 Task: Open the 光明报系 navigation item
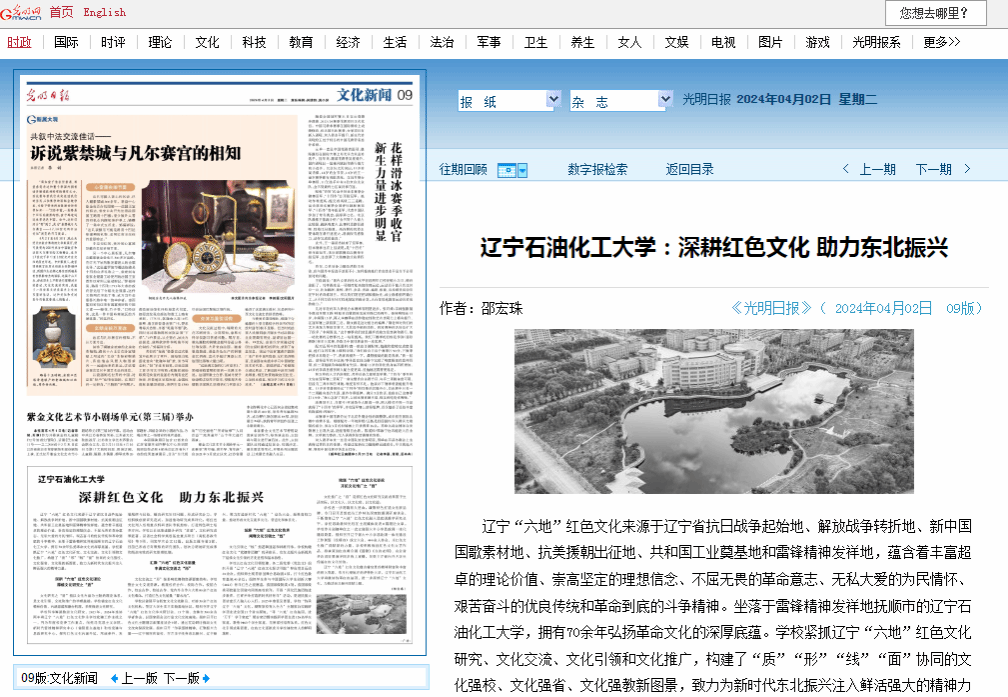876,42
